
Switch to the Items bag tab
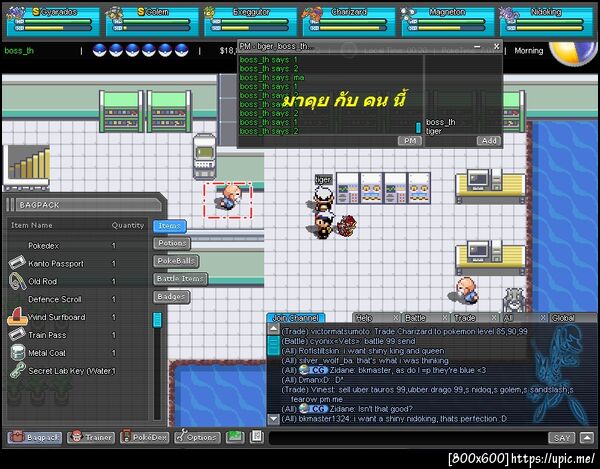[x=170, y=226]
